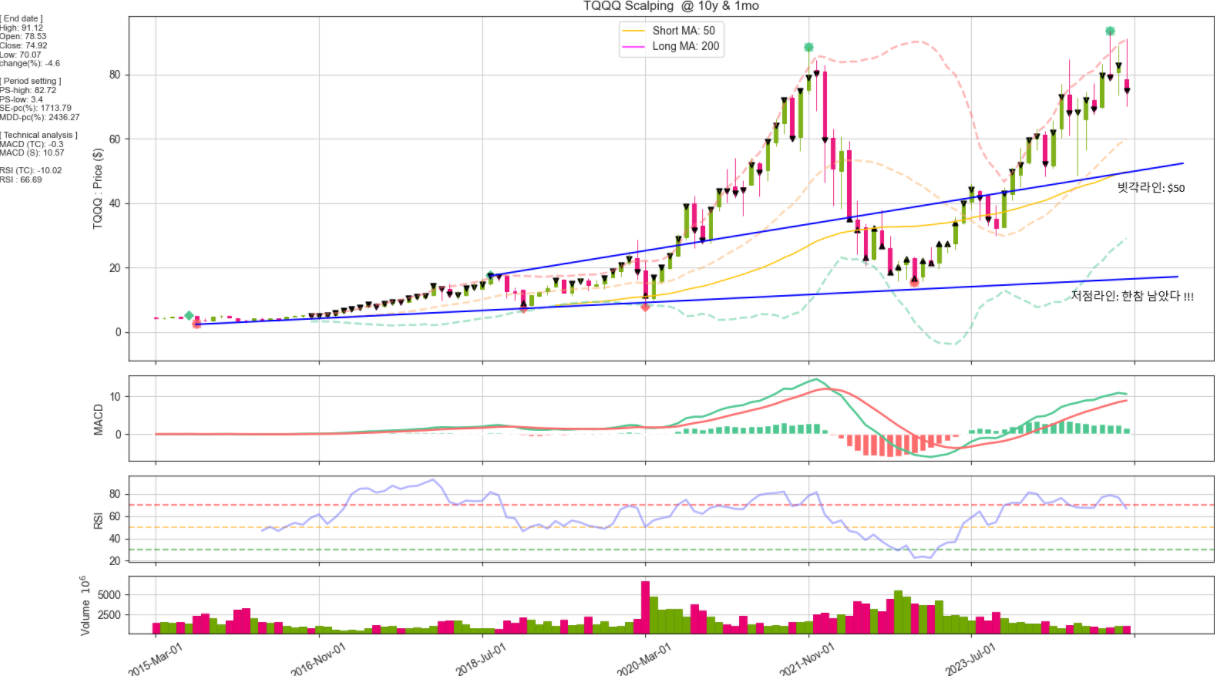Click the "[ End date ]" header
This screenshot has height=676, width=1215.
(23, 19)
